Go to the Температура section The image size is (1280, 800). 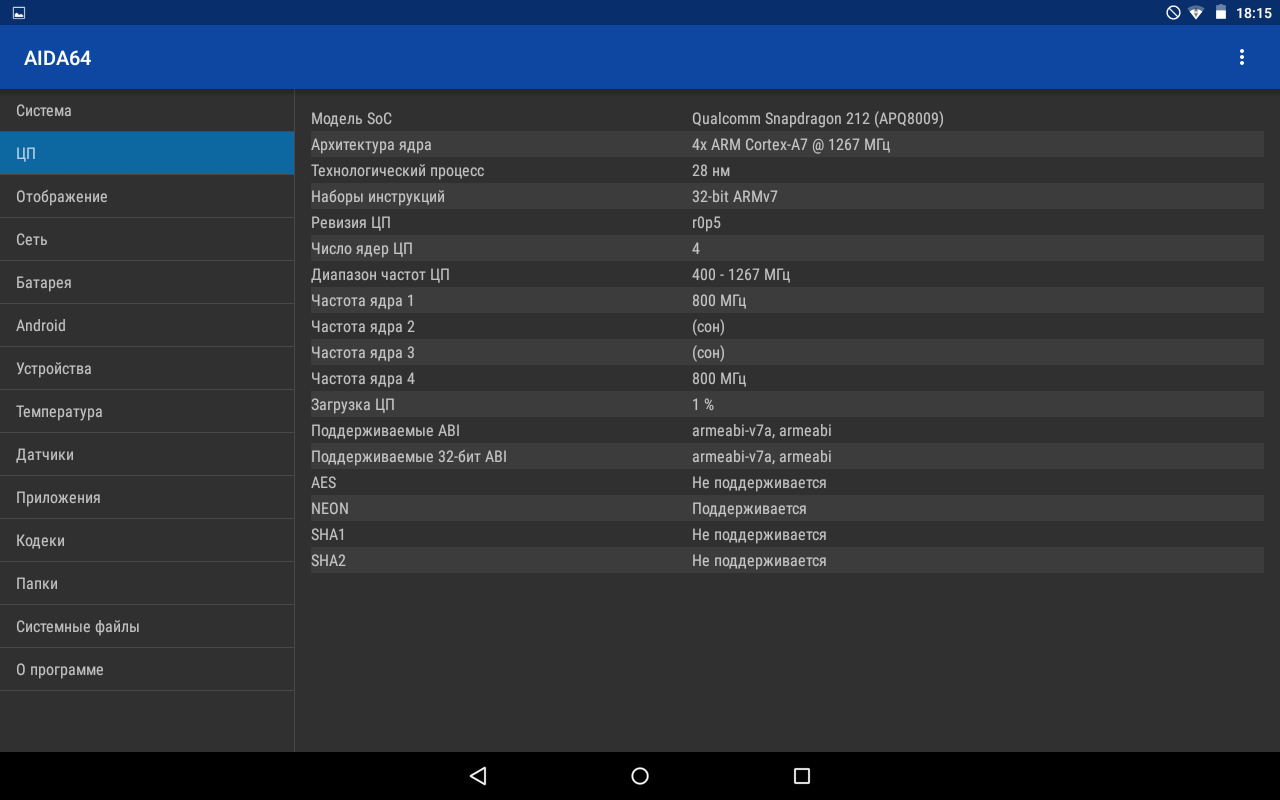click(147, 412)
